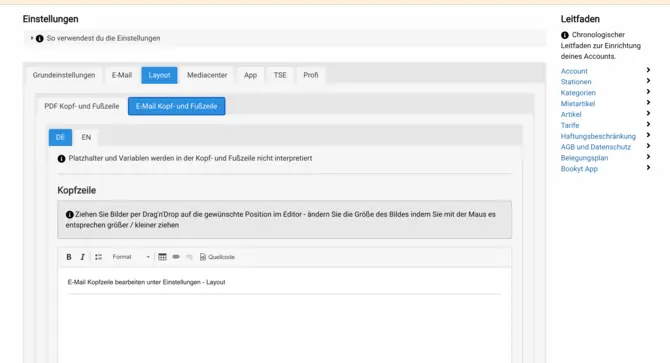
Task: Open the App tab
Action: pos(250,75)
